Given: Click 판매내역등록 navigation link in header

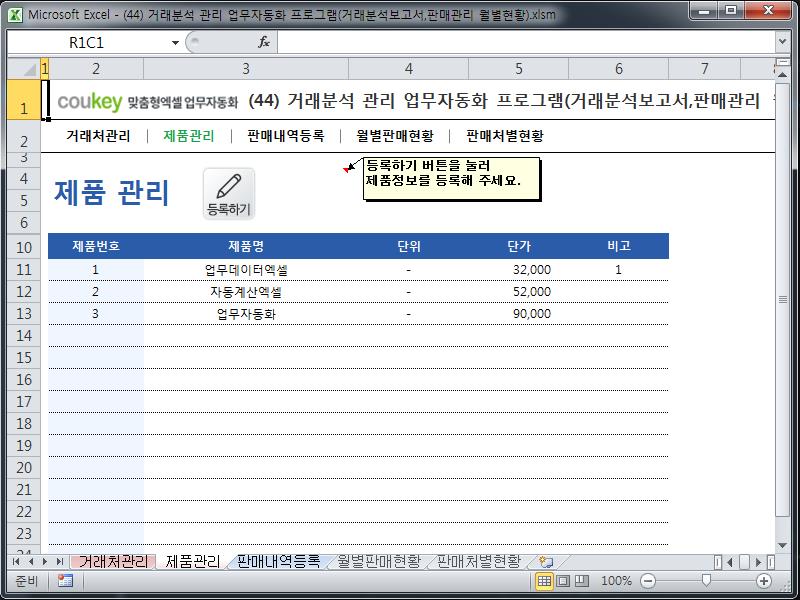Looking at the screenshot, I should [286, 136].
